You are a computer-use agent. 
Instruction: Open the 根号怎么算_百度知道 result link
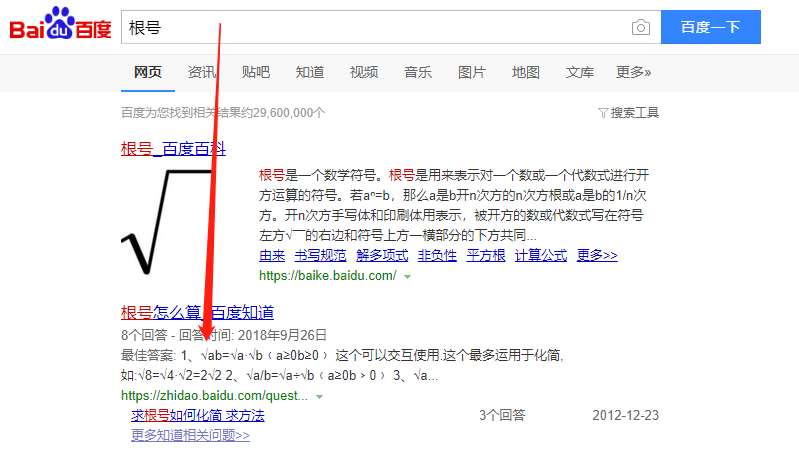click(197, 312)
